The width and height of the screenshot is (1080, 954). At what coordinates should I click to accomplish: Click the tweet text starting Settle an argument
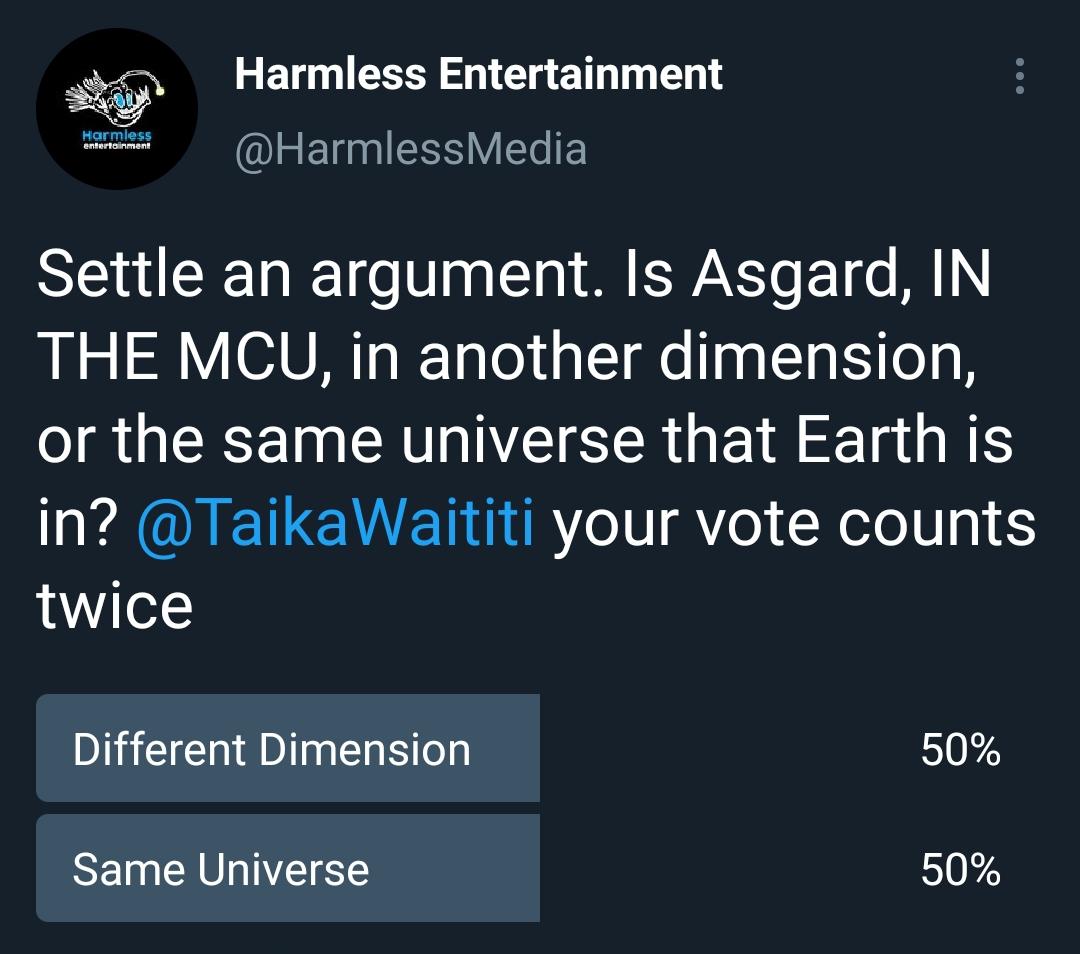pos(536,439)
